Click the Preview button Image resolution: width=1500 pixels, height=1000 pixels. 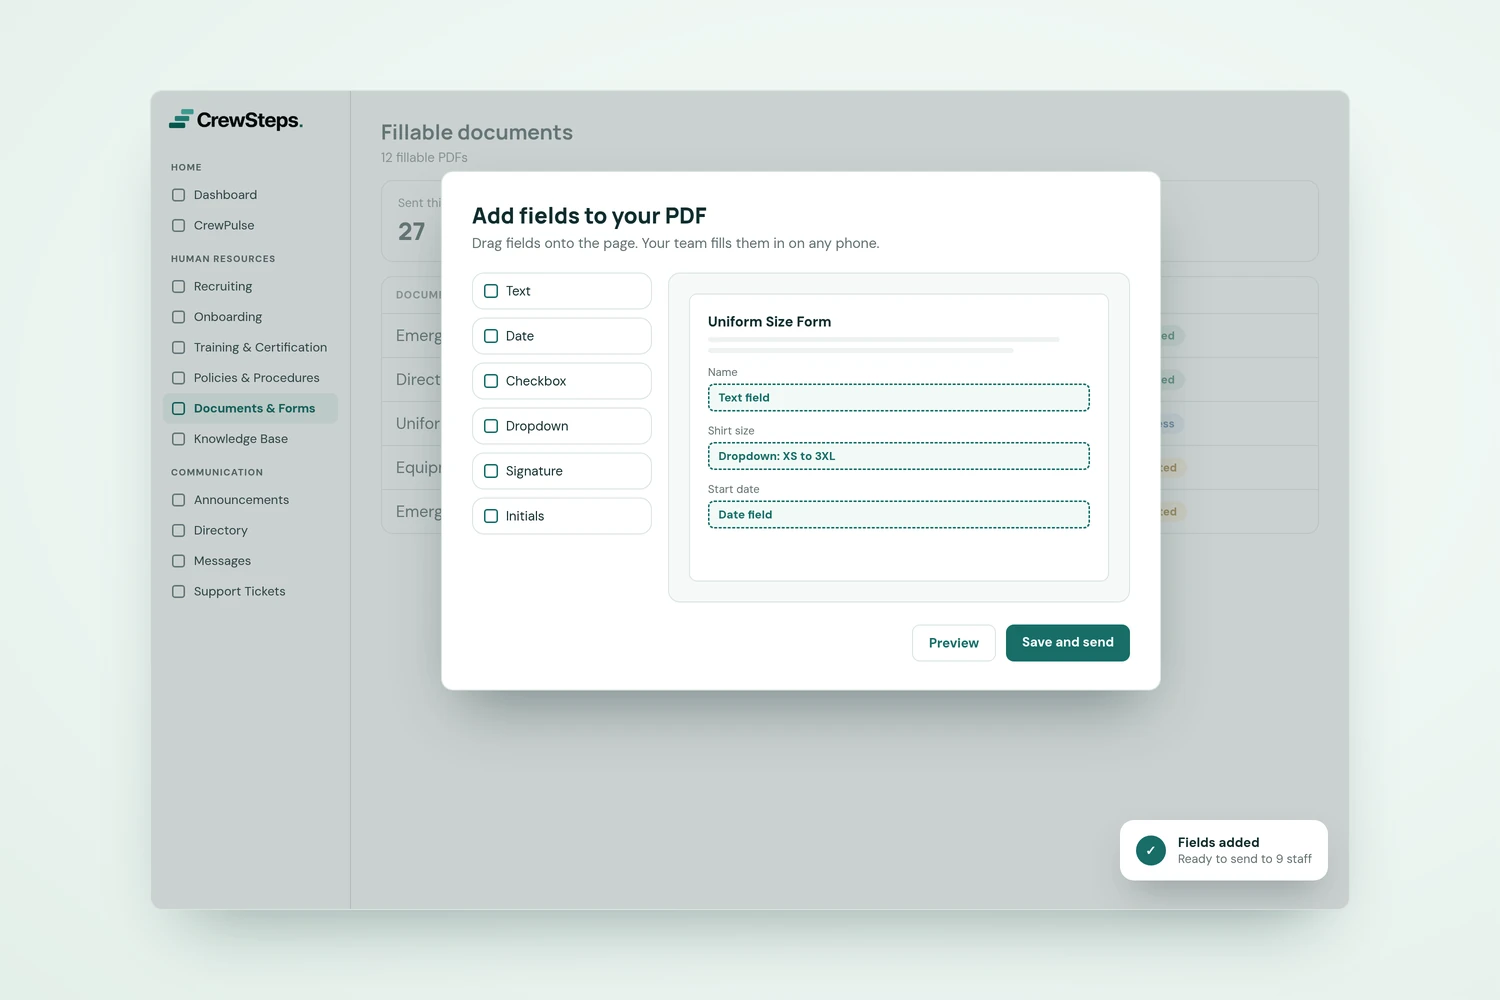coord(954,643)
